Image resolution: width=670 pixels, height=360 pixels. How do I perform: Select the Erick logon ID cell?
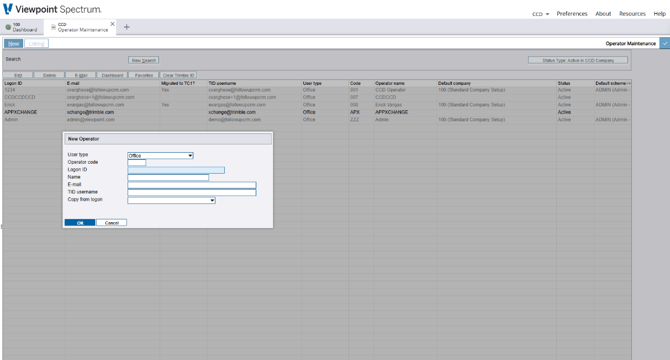34,105
